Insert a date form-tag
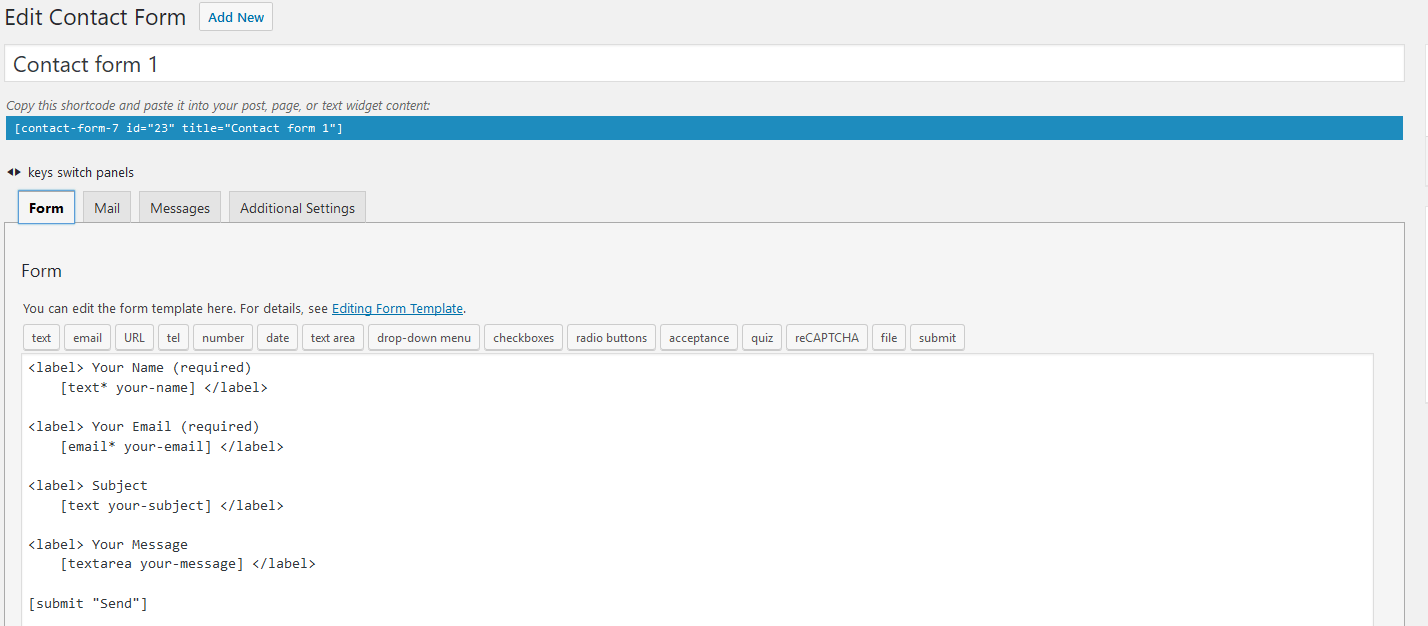The width and height of the screenshot is (1428, 626). (x=277, y=337)
